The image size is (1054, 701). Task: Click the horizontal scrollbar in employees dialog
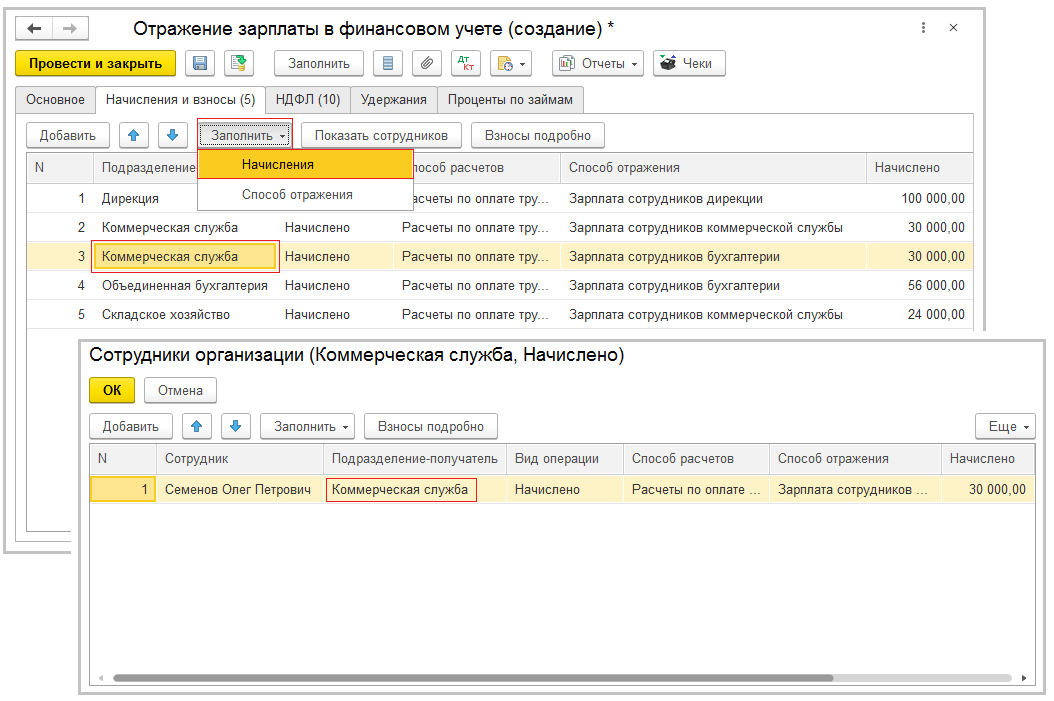tap(472, 677)
